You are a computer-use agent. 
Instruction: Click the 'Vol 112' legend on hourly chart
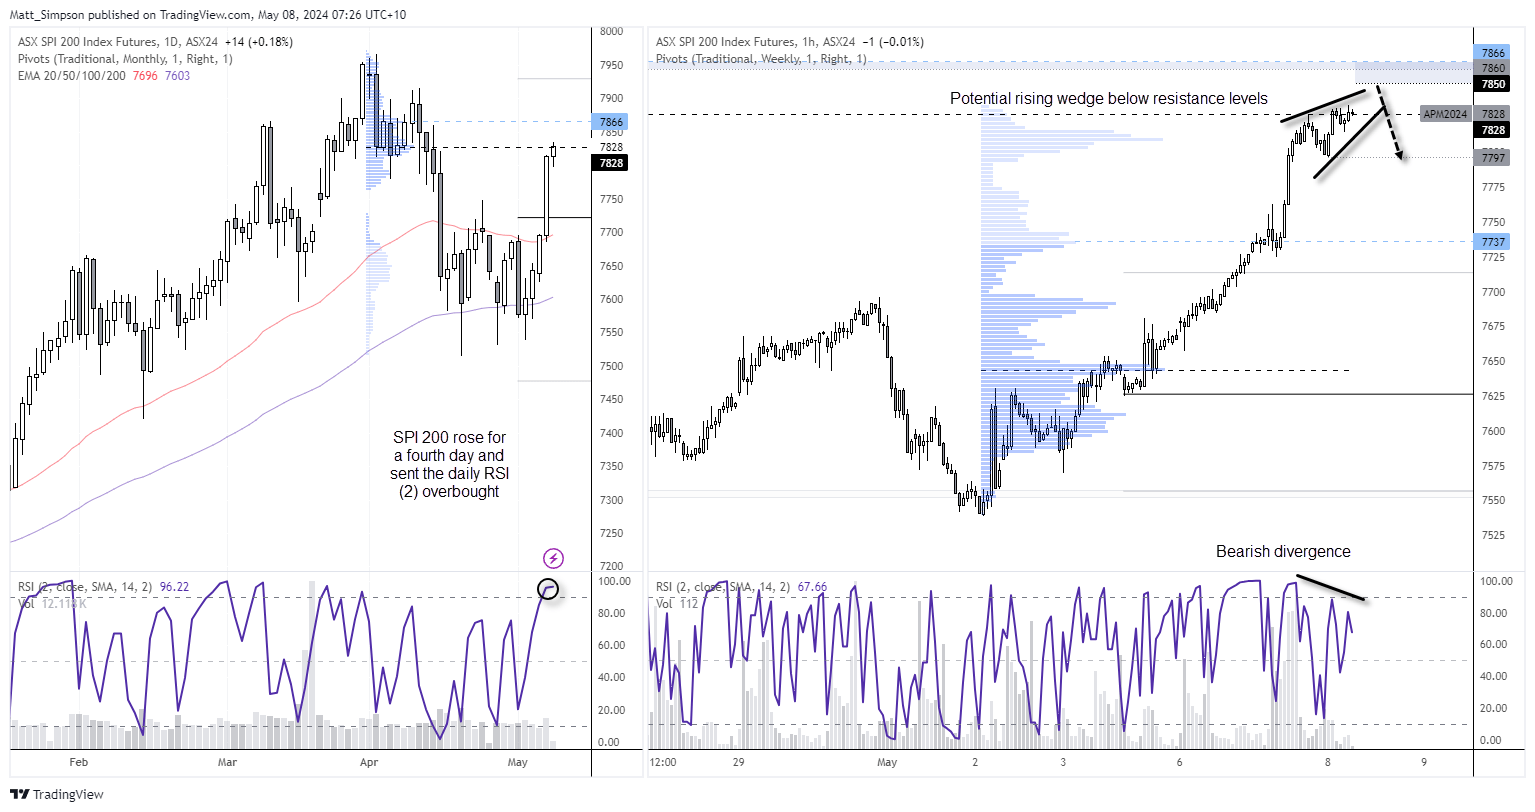coord(675,603)
